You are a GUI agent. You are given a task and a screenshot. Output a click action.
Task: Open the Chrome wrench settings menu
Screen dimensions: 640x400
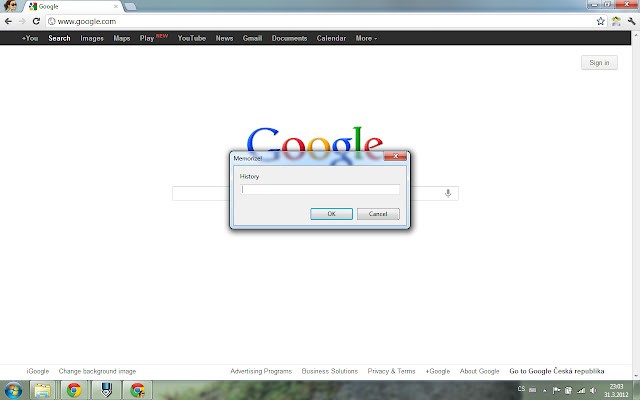[x=630, y=21]
